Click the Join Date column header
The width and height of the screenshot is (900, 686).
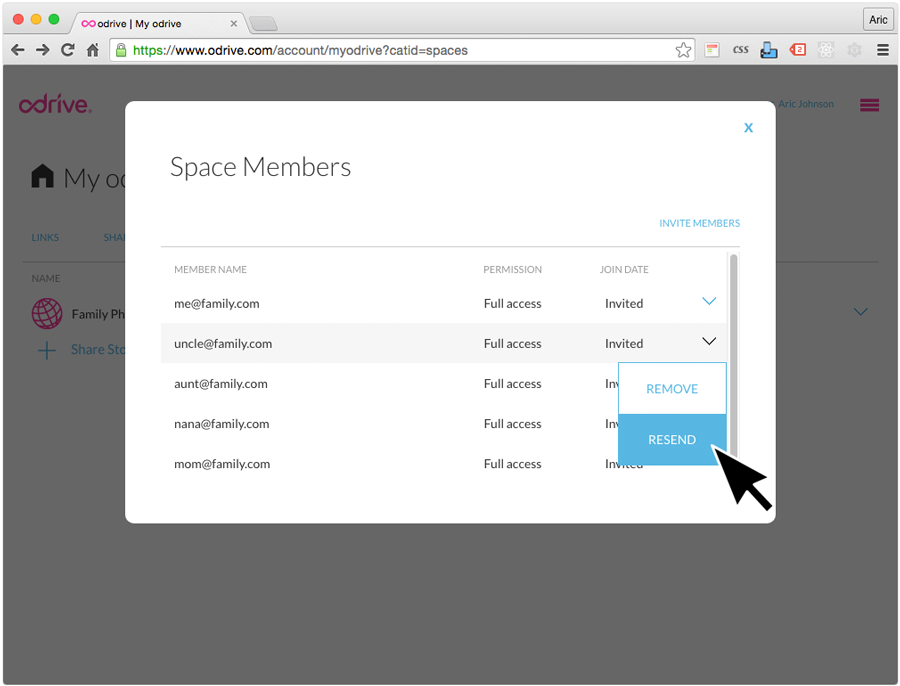pyautogui.click(x=624, y=269)
